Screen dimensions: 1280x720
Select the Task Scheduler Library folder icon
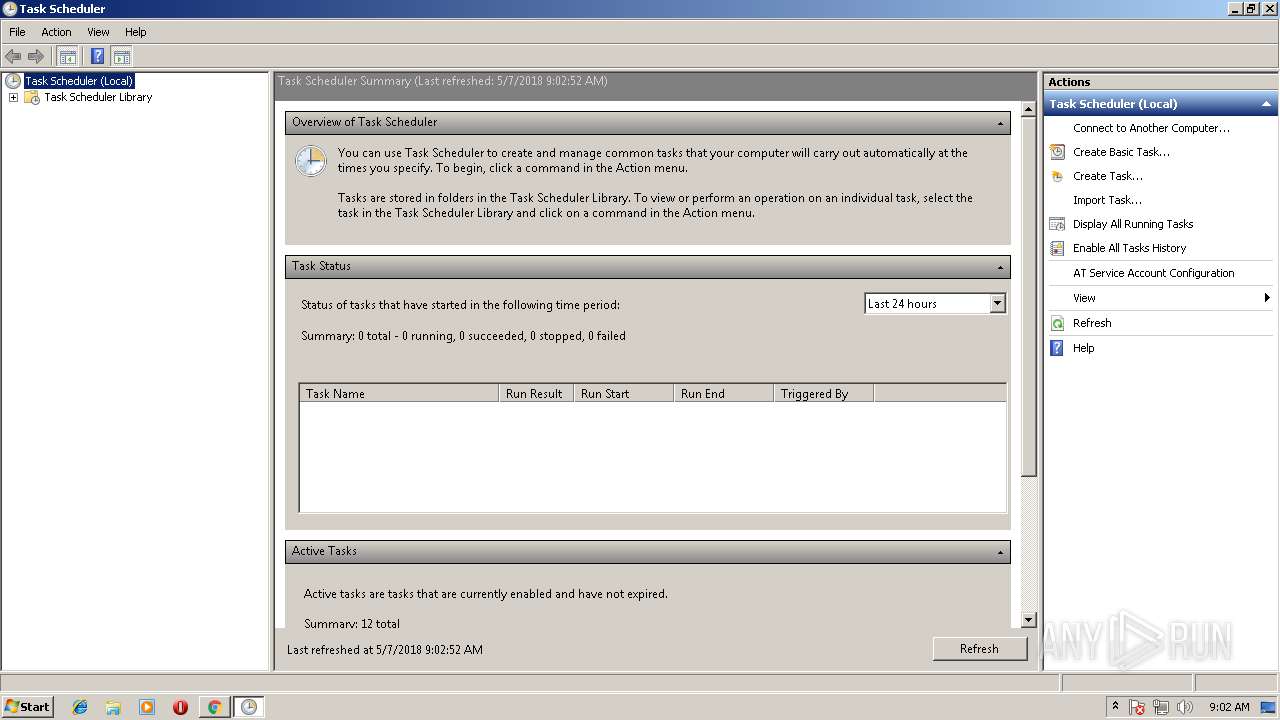[x=32, y=97]
